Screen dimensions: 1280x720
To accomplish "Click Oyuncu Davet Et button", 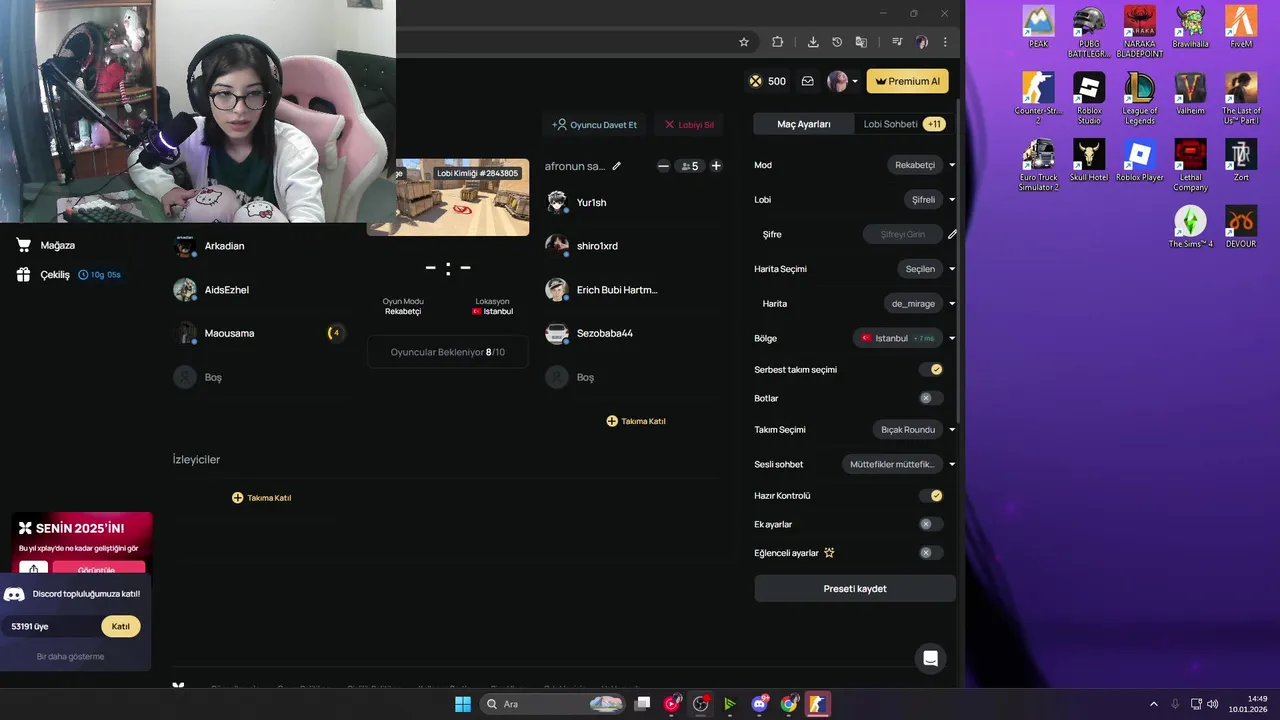I will 594,125.
